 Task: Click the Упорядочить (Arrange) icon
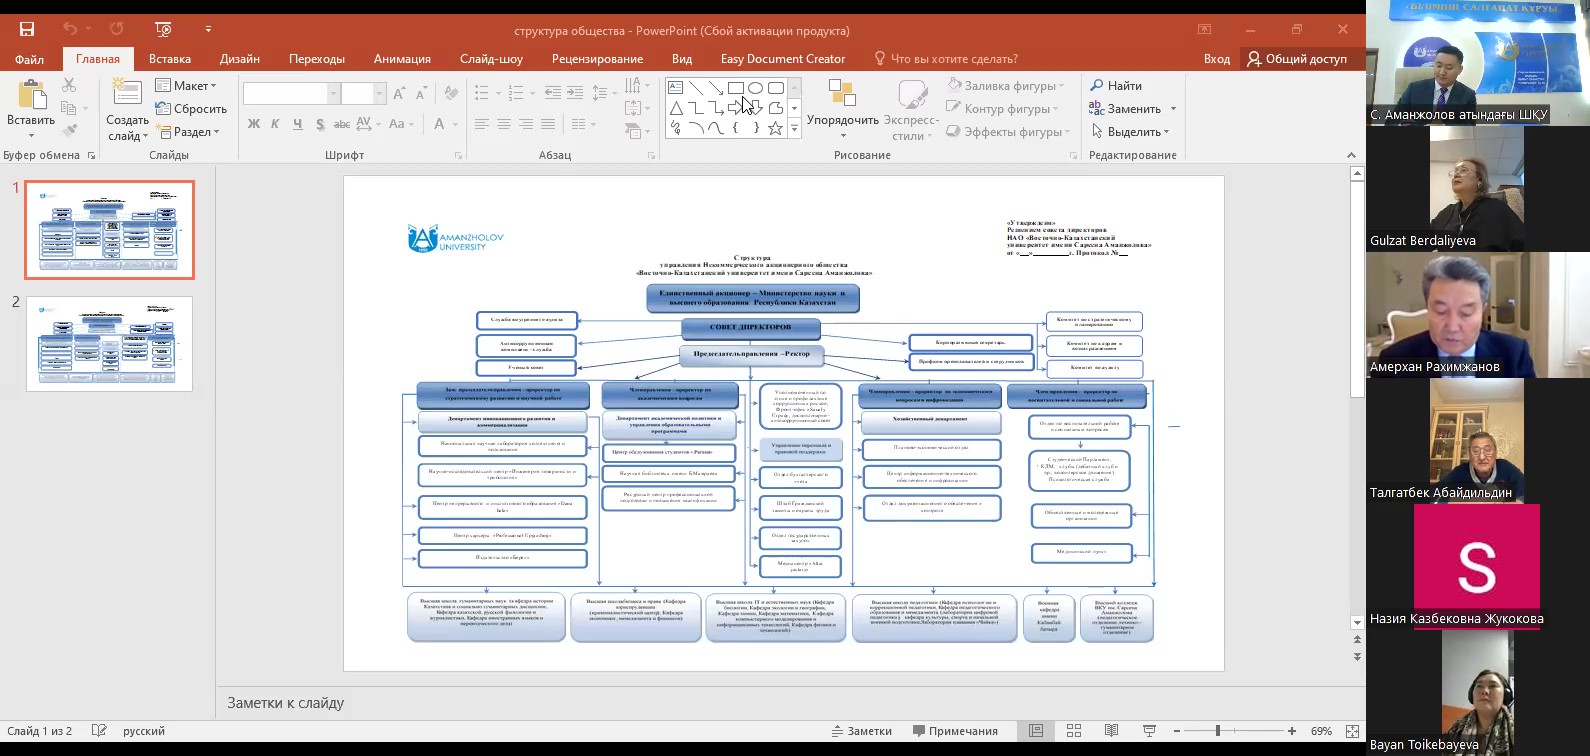[842, 94]
